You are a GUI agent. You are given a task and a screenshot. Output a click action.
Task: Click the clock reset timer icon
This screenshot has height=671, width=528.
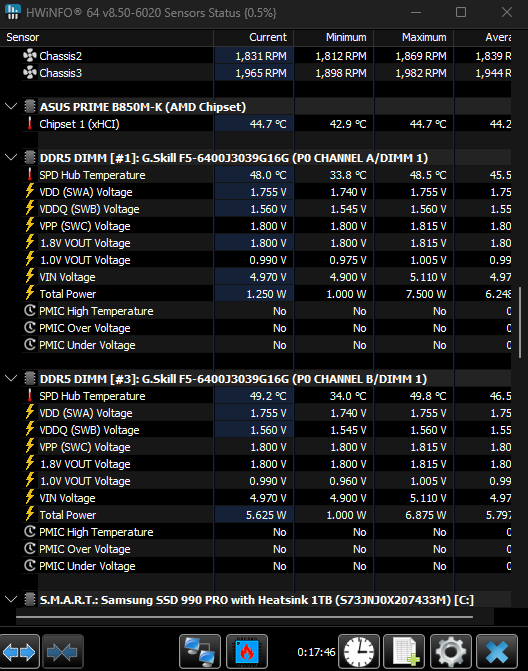[x=359, y=651]
